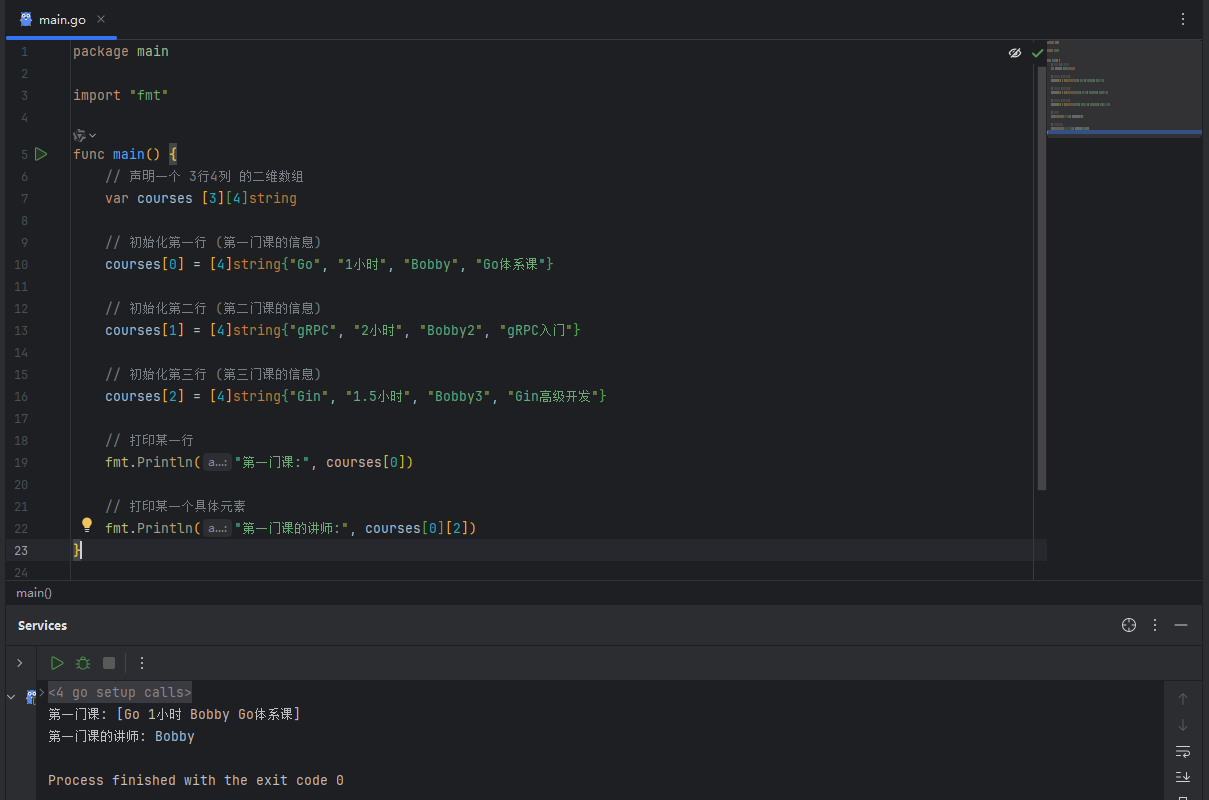Viewport: 1209px width, 800px height.
Task: Run main() using the gutter play icon
Action: [x=41, y=154]
